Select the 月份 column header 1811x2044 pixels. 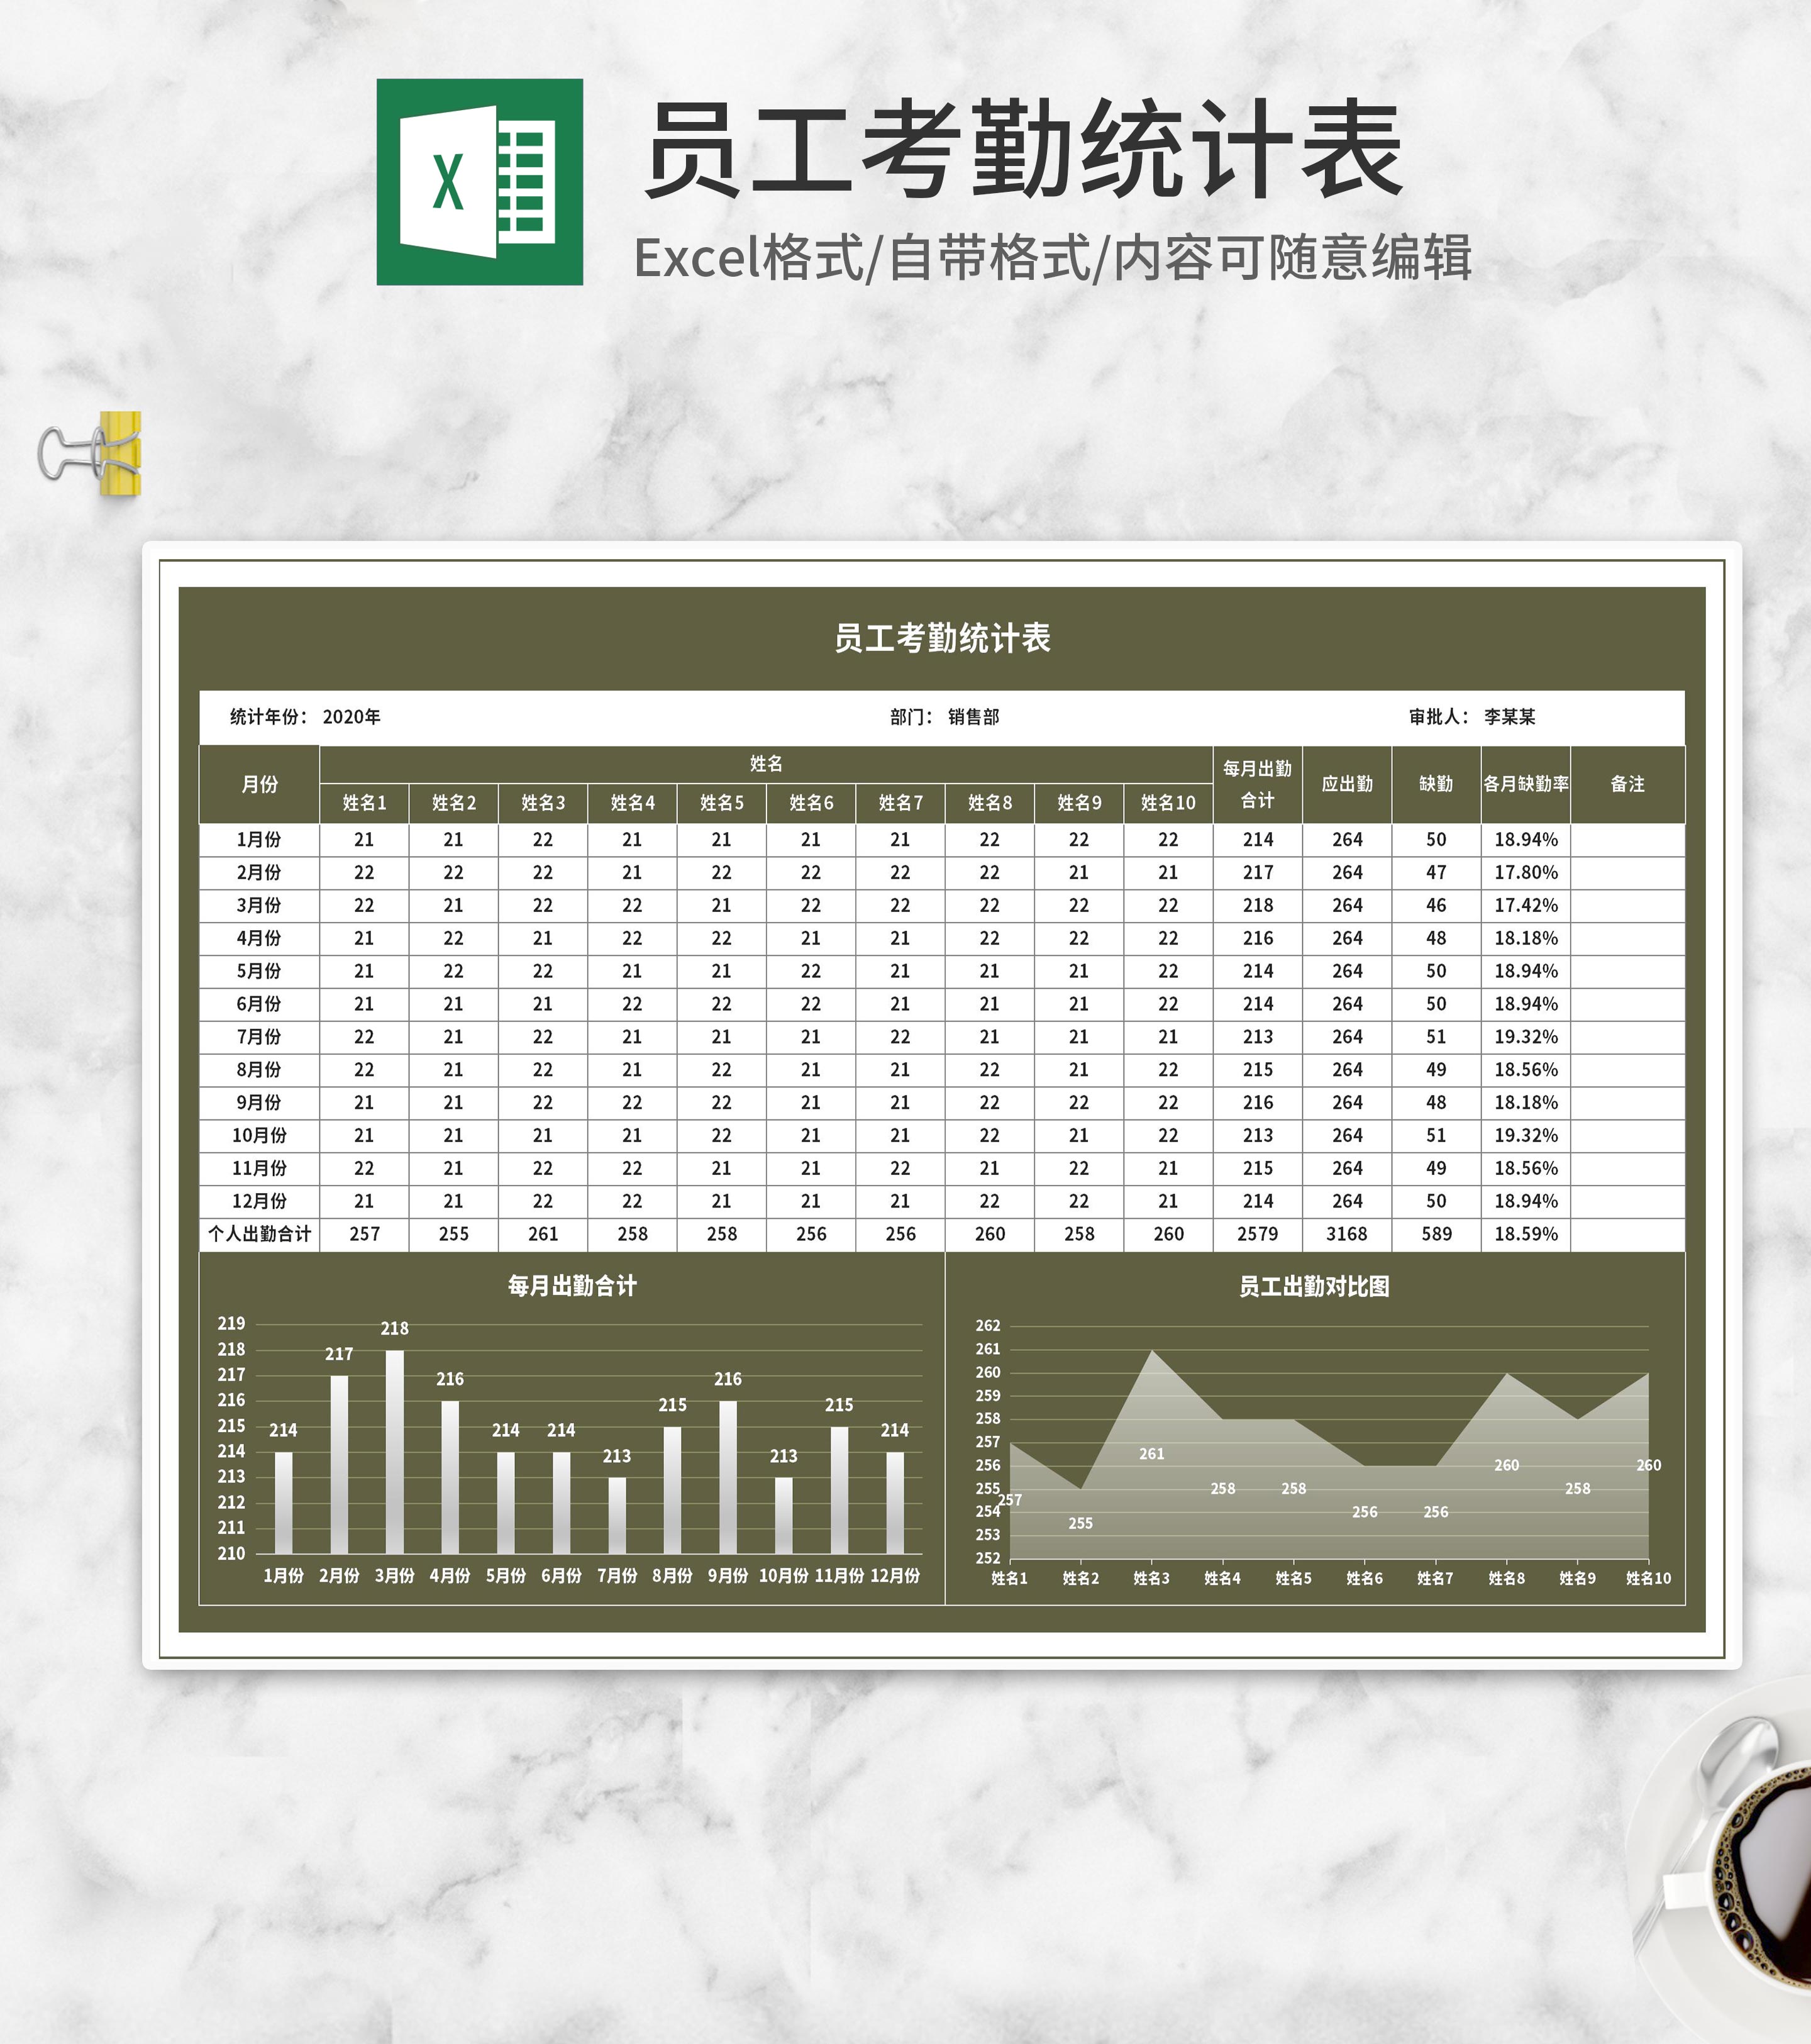point(259,785)
